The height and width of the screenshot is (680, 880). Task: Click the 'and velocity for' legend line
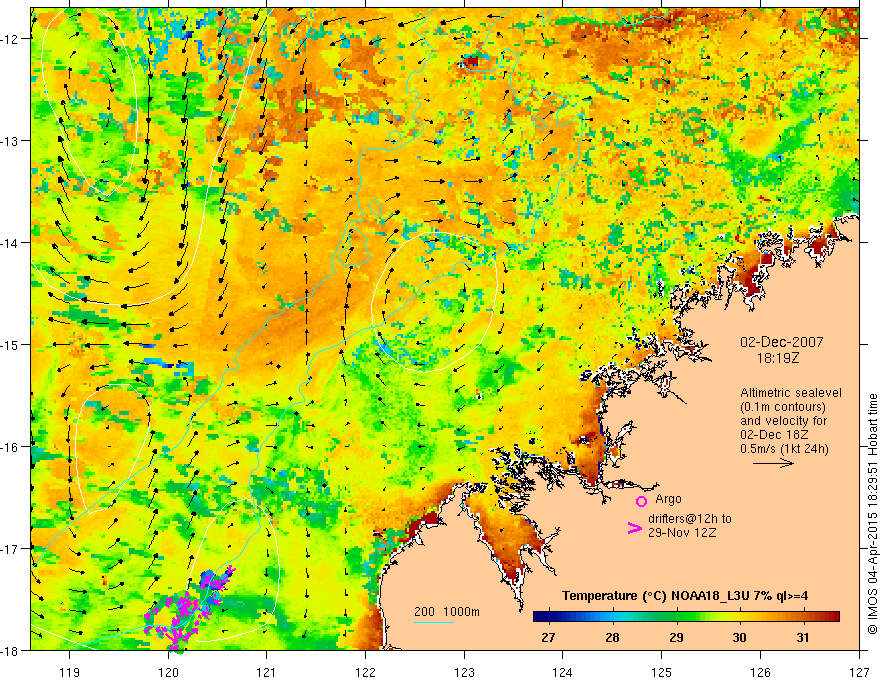(783, 421)
